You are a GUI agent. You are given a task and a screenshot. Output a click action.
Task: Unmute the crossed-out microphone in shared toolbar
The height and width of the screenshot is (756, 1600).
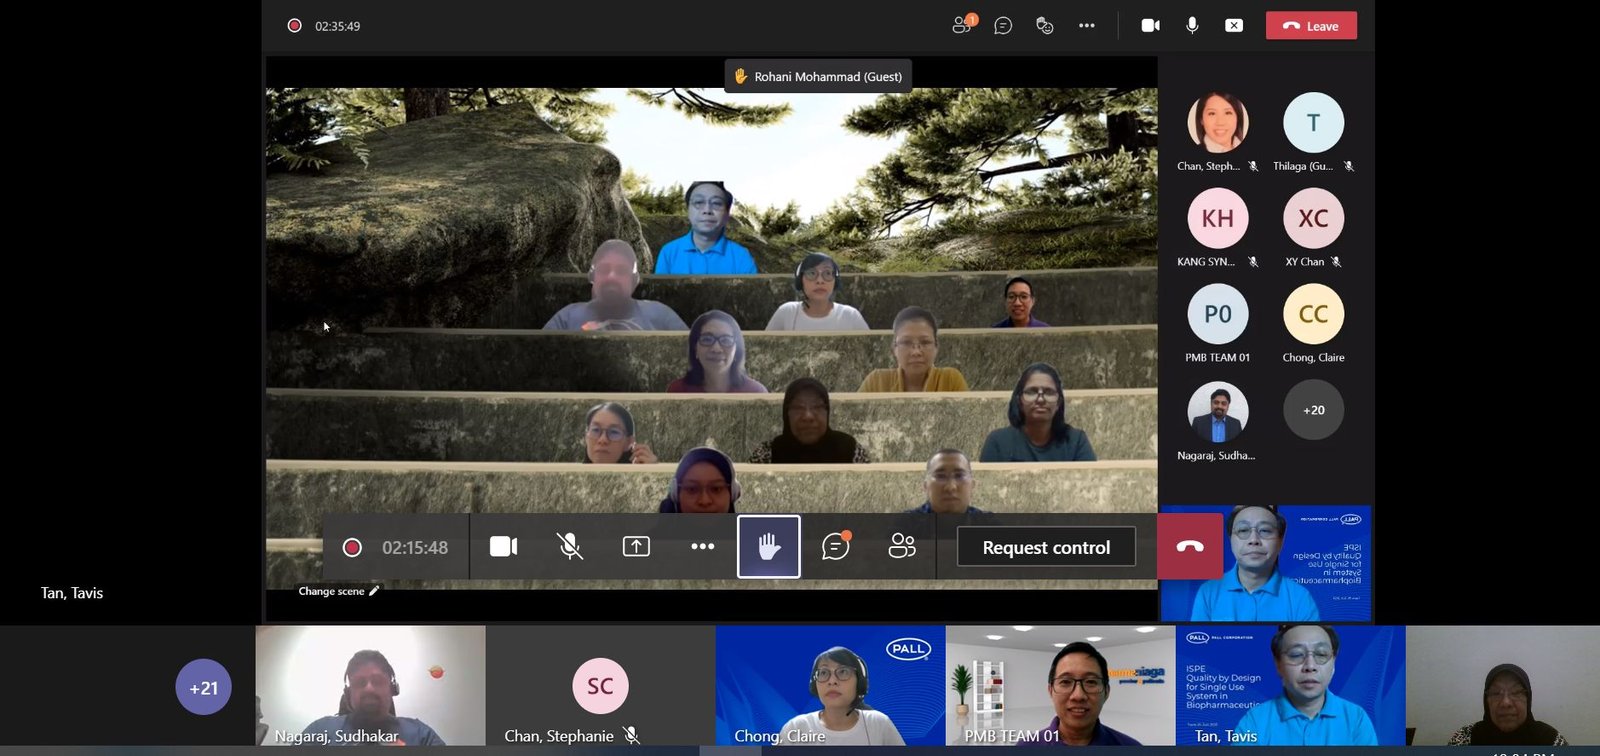(x=569, y=547)
